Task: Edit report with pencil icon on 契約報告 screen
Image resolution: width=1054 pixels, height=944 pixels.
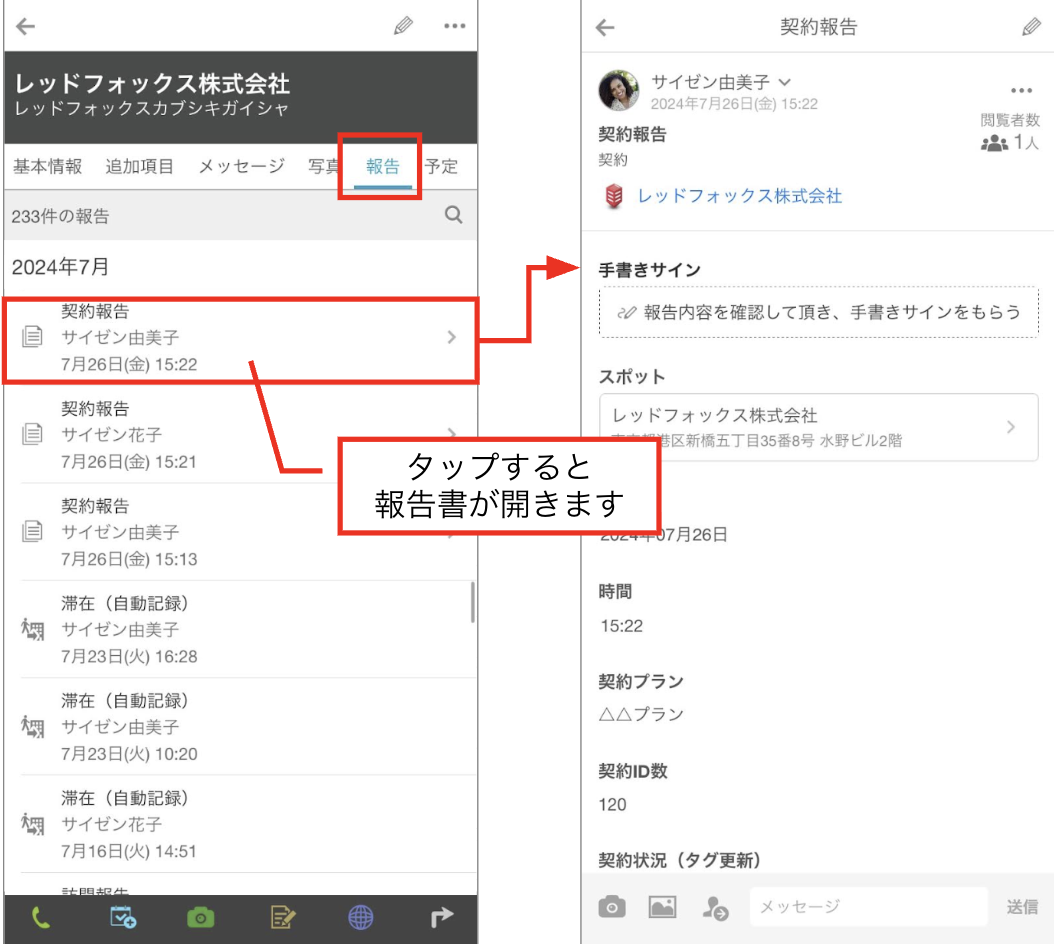Action: (1031, 28)
